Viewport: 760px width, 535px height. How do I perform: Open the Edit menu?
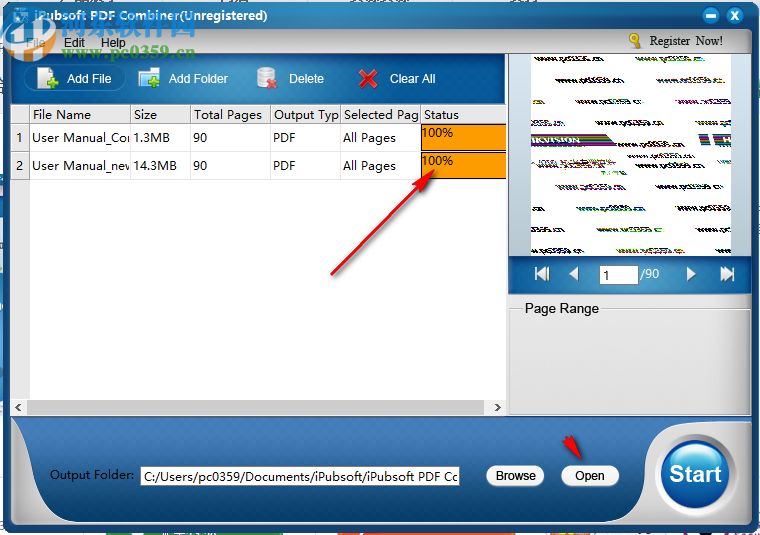(74, 43)
